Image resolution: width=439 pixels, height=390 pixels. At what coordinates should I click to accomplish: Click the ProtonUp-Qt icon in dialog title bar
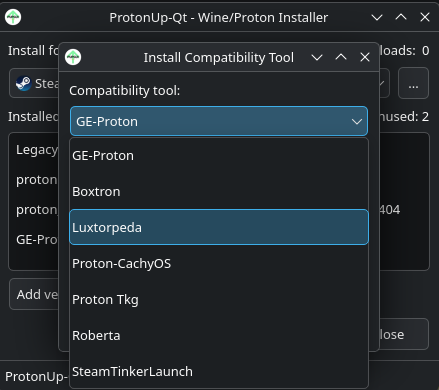click(73, 57)
